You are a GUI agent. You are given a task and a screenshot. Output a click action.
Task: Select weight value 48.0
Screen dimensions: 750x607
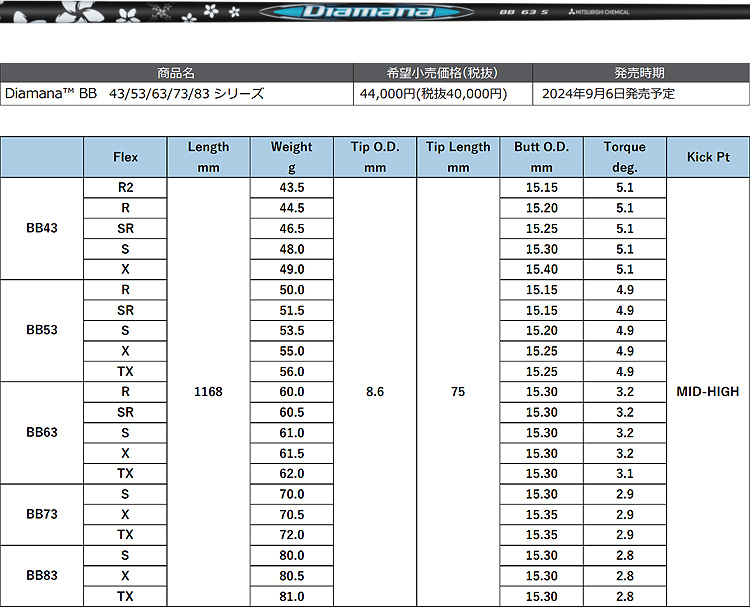[292, 249]
